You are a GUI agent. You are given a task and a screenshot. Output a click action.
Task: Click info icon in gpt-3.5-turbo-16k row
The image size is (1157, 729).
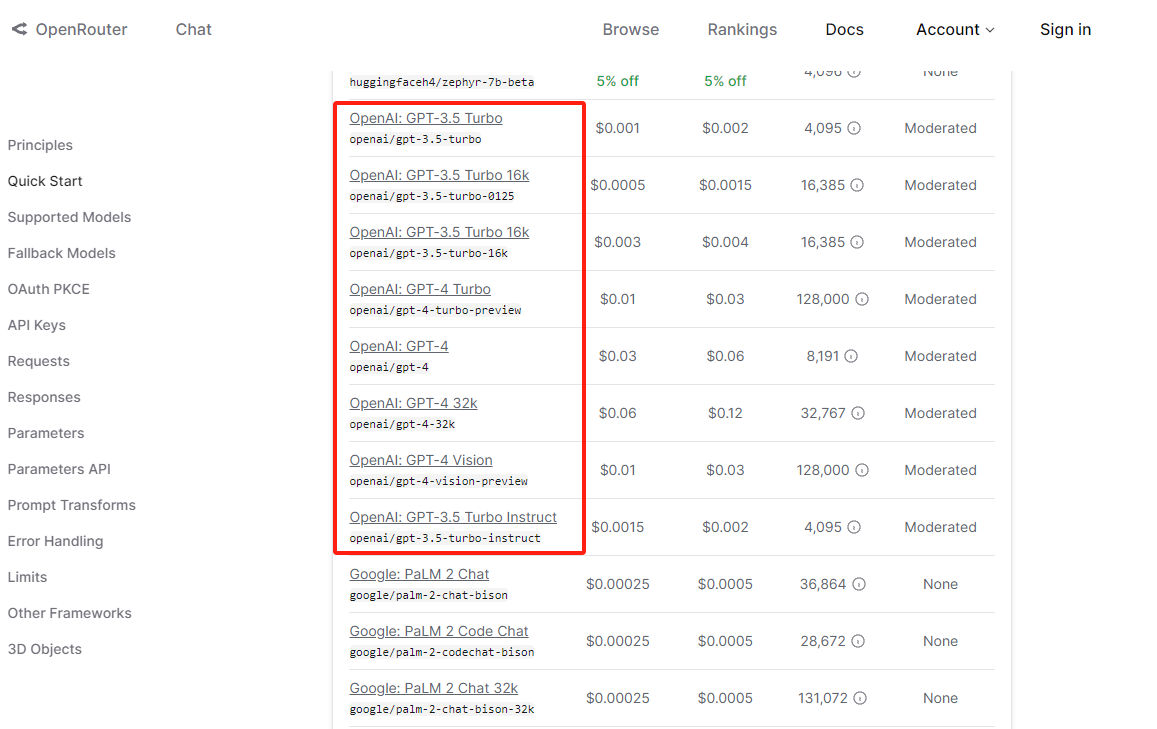[x=857, y=242]
